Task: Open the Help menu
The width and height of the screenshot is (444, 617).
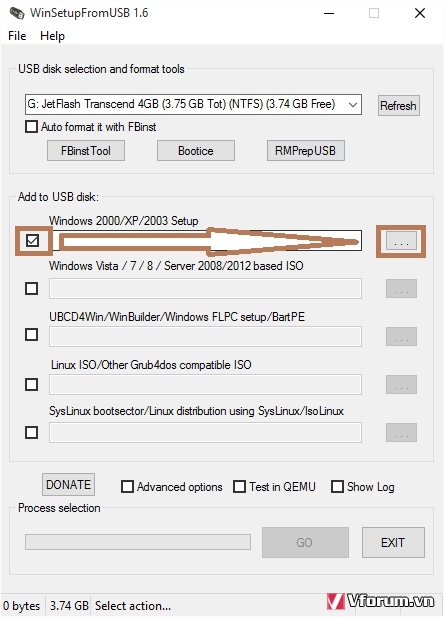Action: pyautogui.click(x=52, y=36)
